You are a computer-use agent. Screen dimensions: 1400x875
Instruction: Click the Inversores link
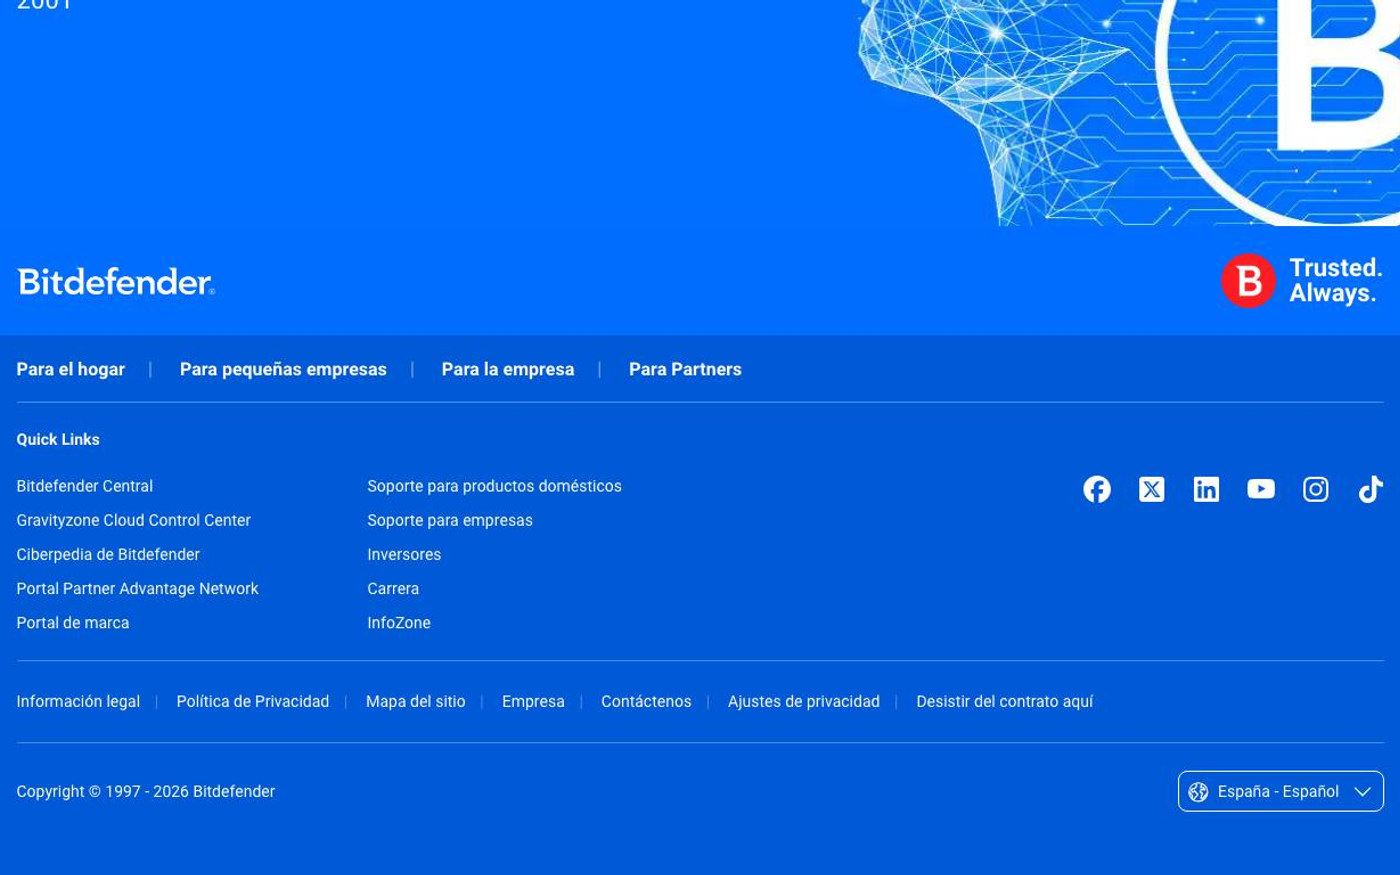click(x=404, y=554)
